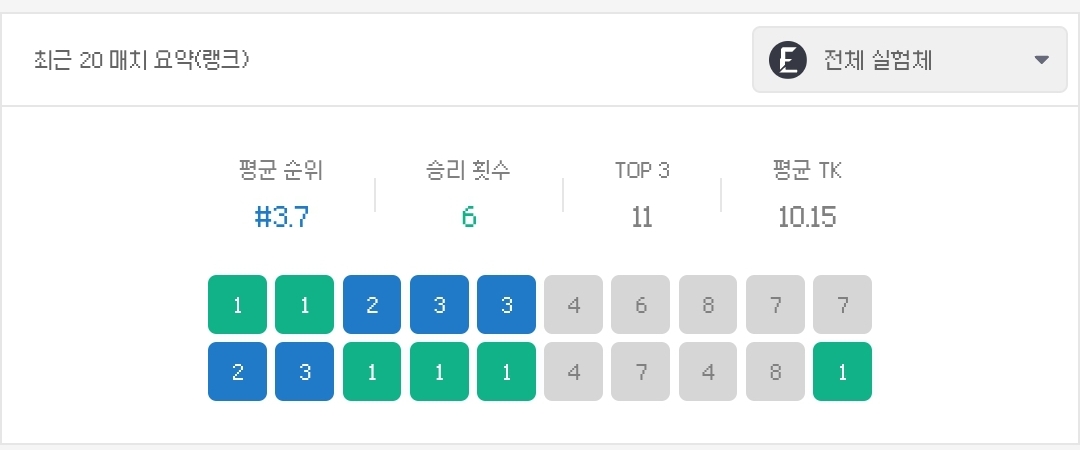Click the round E logo icon
1080x450 pixels.
(787, 60)
